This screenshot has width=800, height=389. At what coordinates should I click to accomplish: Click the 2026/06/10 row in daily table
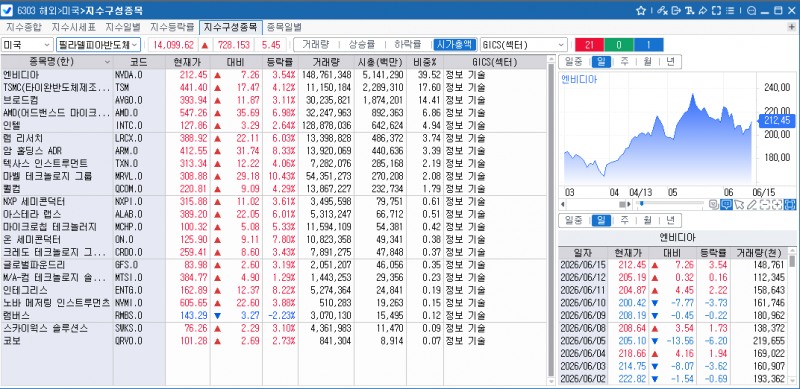(x=672, y=303)
